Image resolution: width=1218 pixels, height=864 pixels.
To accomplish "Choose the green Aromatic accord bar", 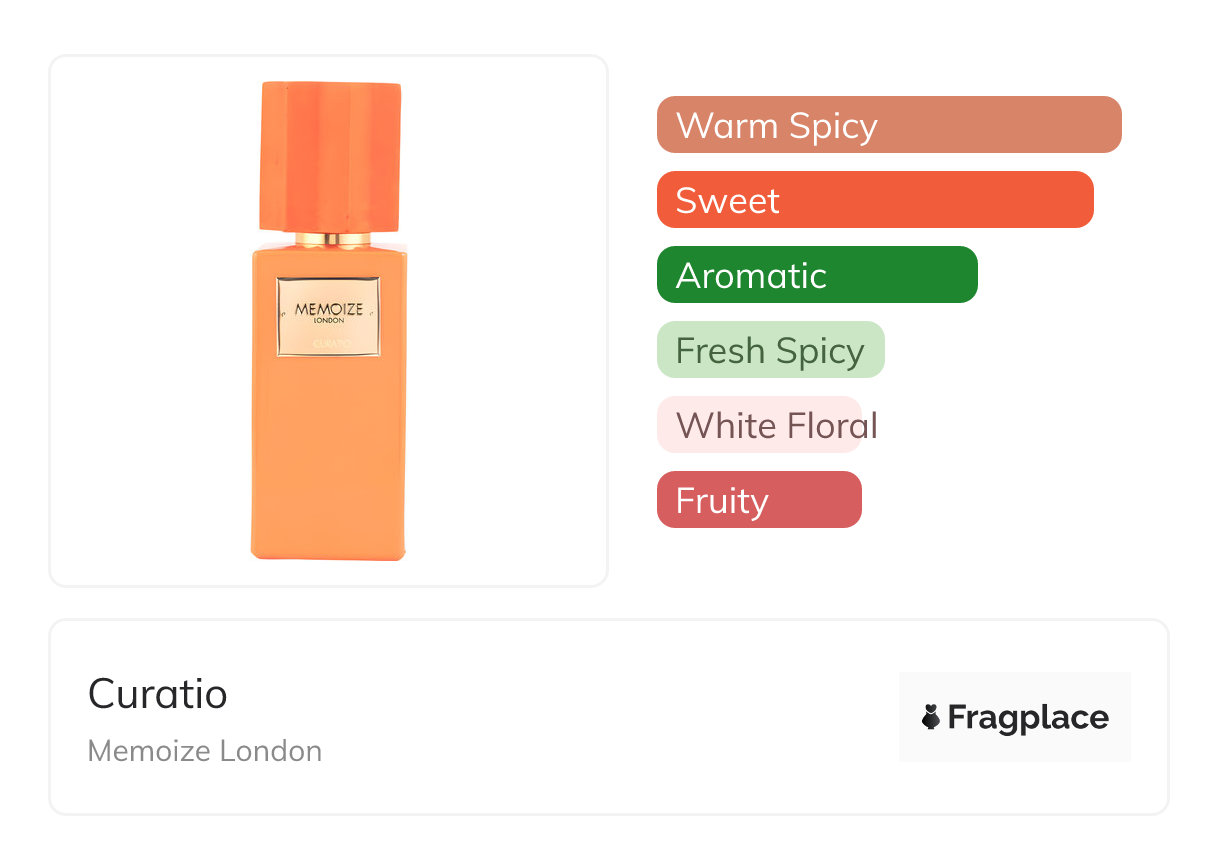I will tap(816, 275).
